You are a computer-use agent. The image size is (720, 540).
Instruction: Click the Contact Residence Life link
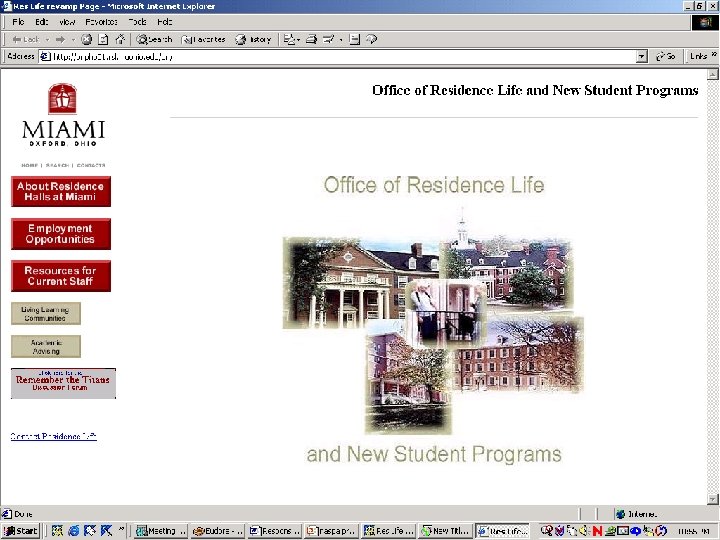click(53, 436)
